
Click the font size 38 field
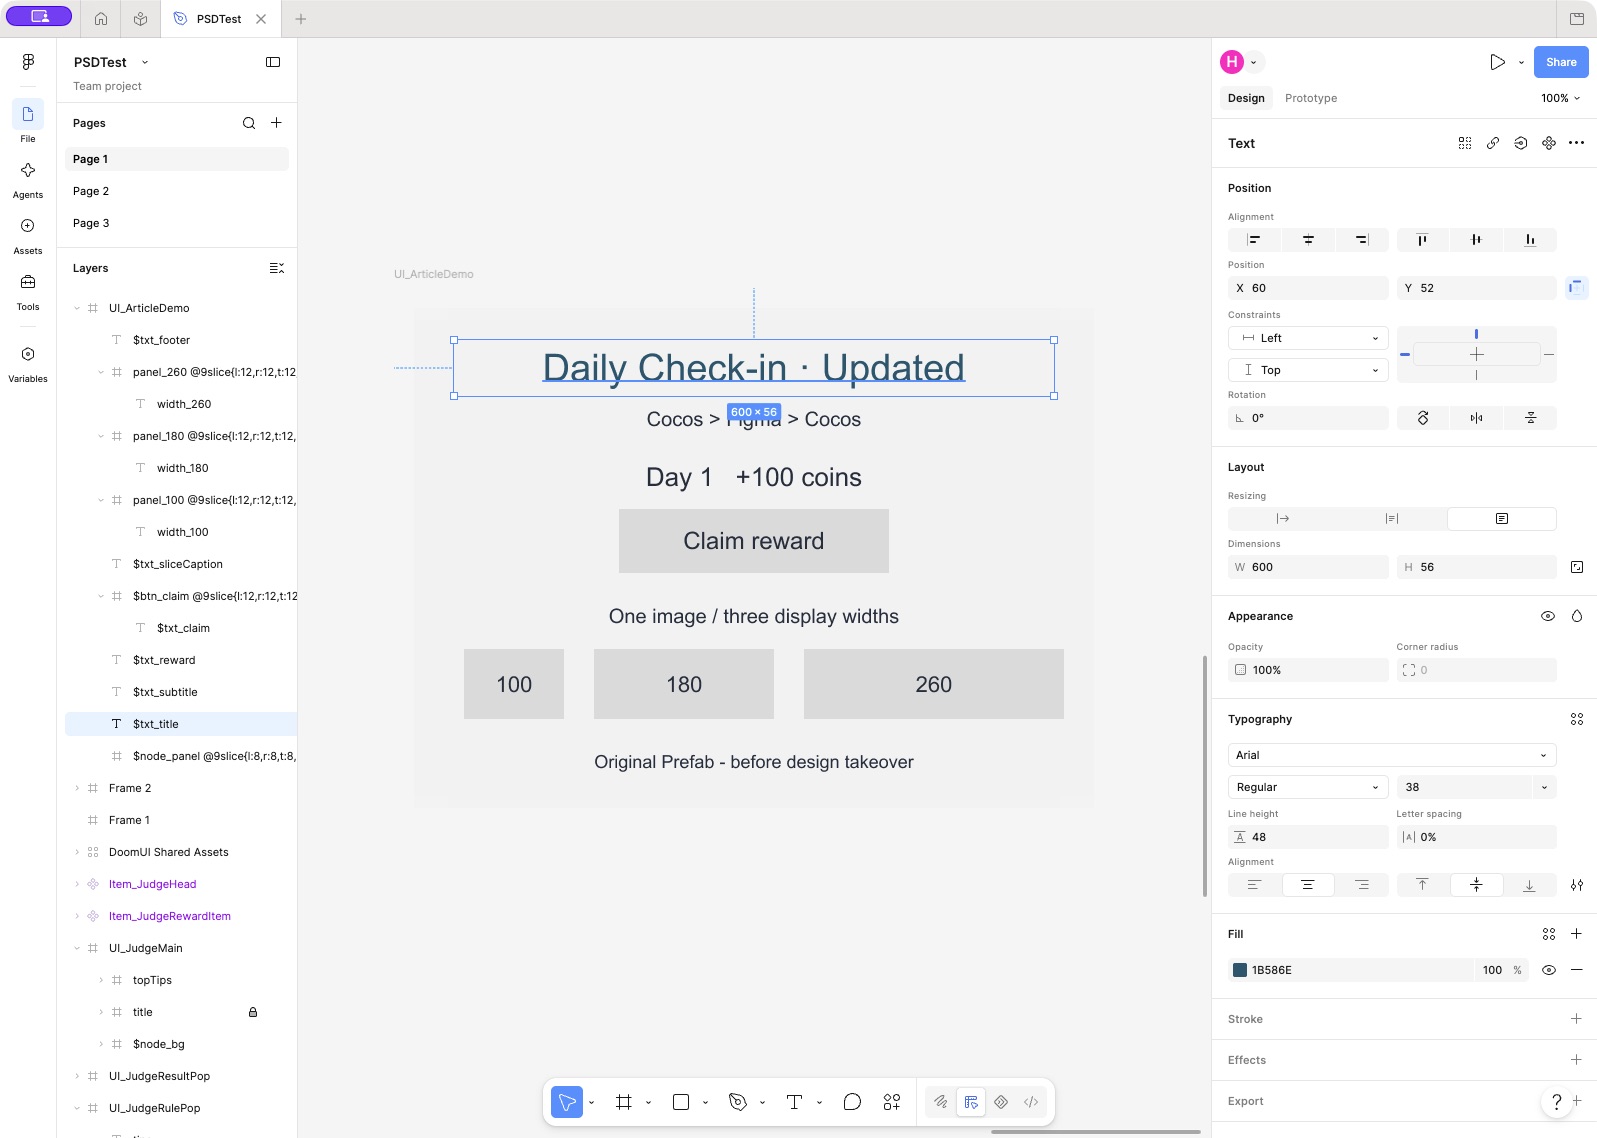(1464, 787)
